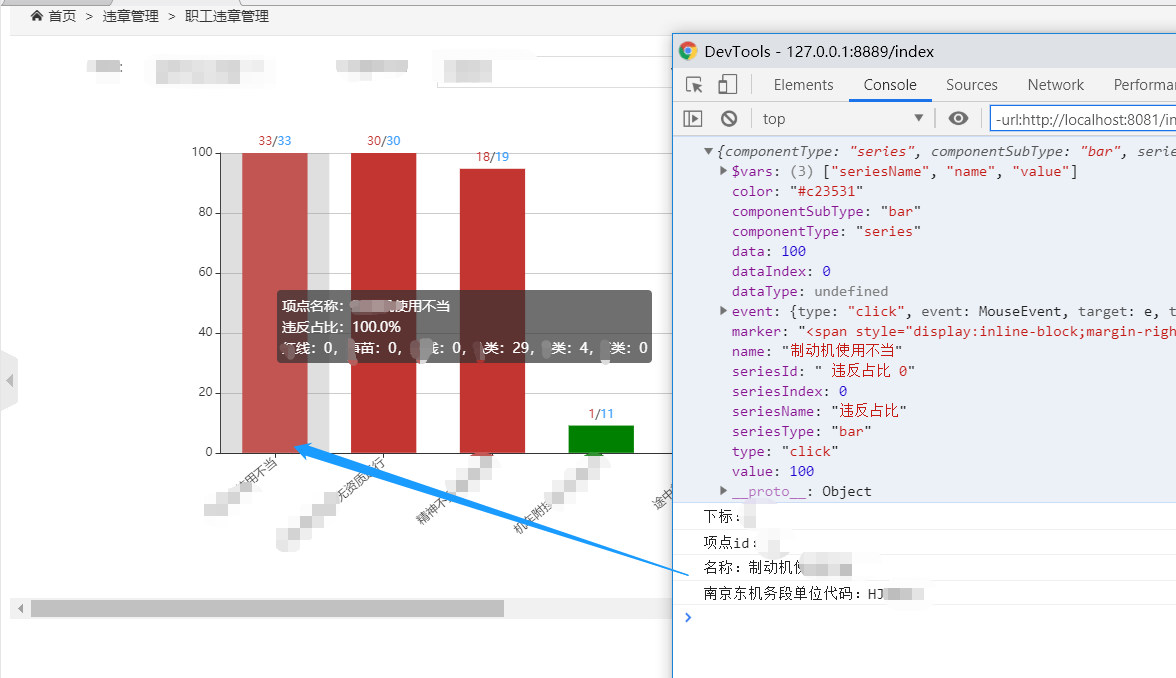Open the Sources tab

tap(971, 85)
